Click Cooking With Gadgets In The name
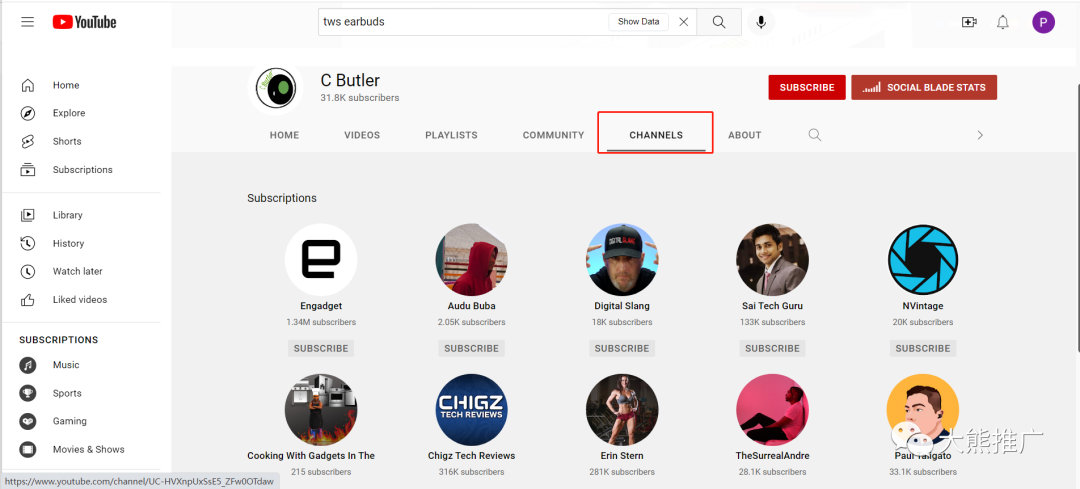This screenshot has height=489, width=1080. 311,456
